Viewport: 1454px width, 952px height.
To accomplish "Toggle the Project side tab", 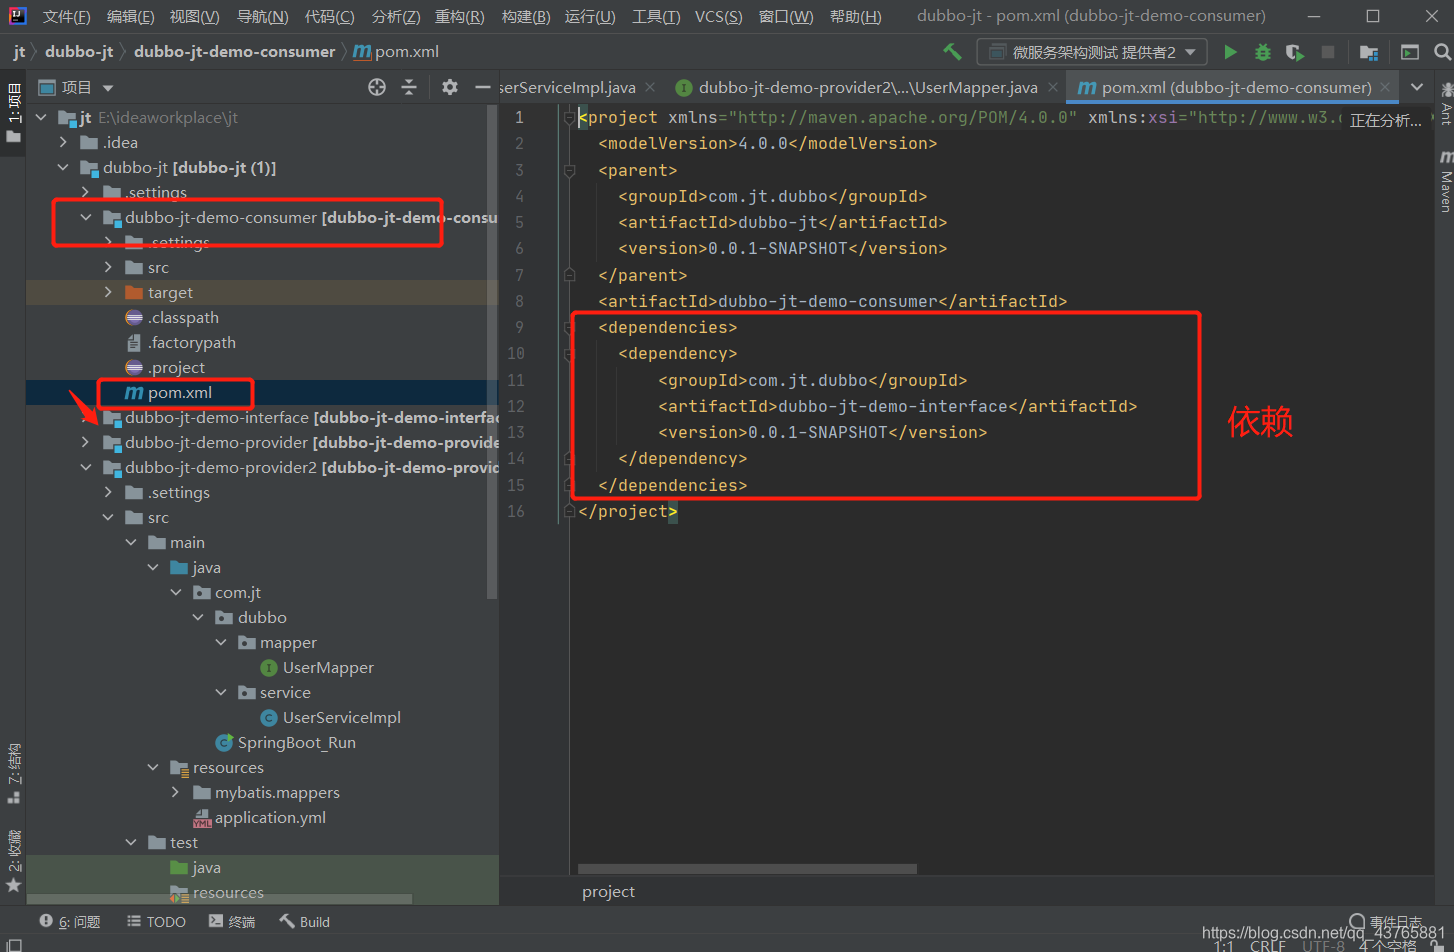I will 14,112.
